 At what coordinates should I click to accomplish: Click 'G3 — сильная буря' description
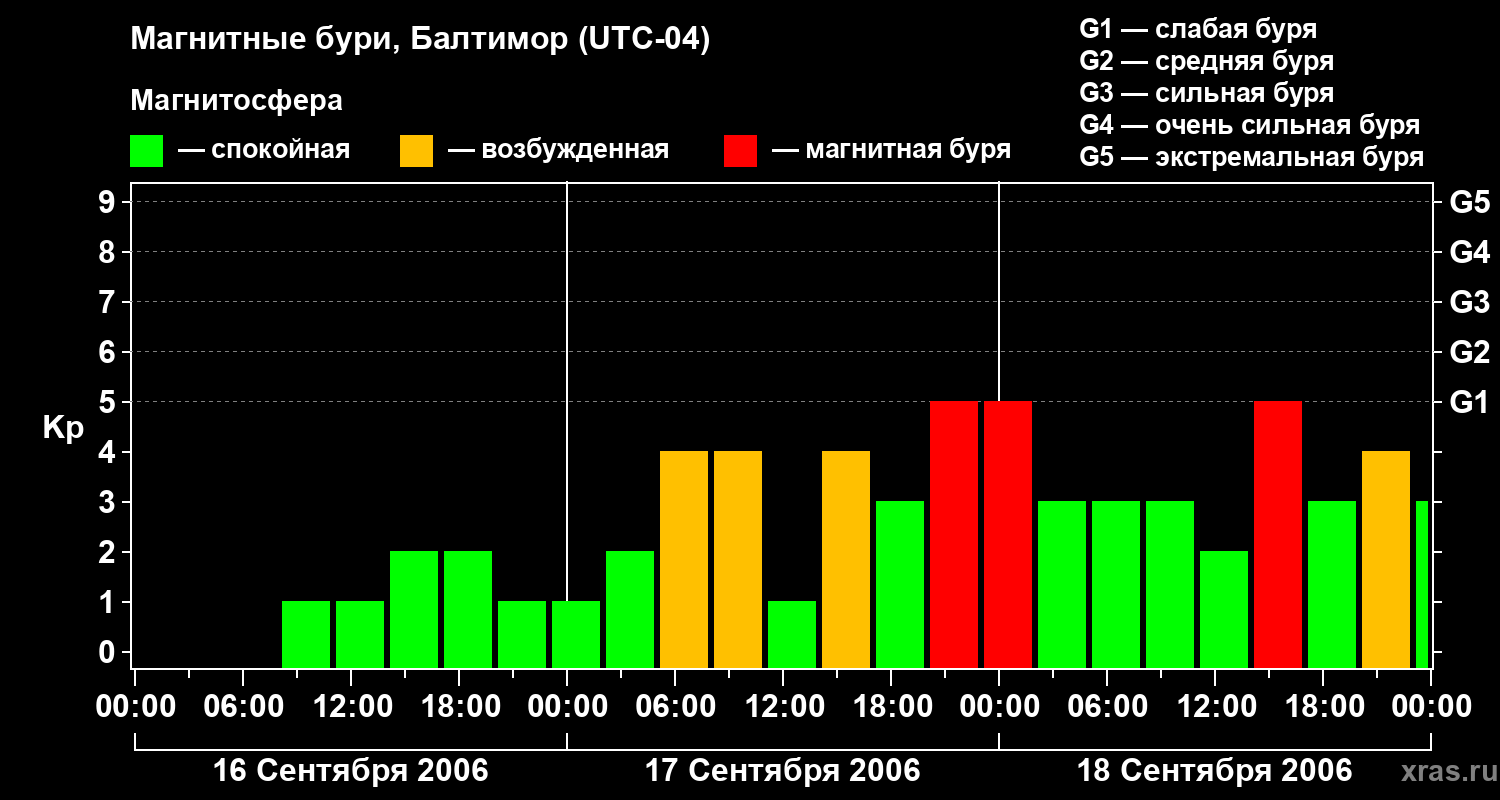tap(1206, 93)
